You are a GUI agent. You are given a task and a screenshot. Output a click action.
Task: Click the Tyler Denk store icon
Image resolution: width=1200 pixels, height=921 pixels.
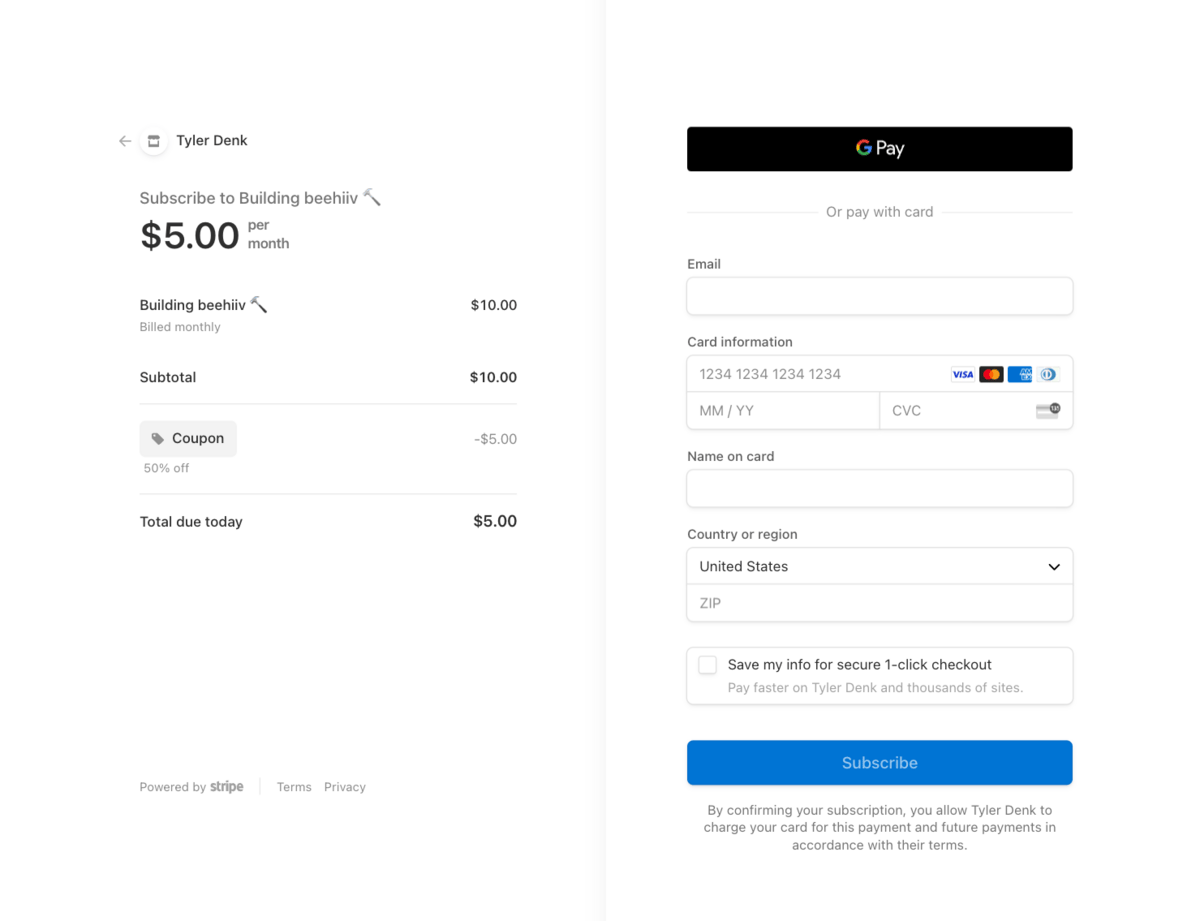(x=153, y=141)
